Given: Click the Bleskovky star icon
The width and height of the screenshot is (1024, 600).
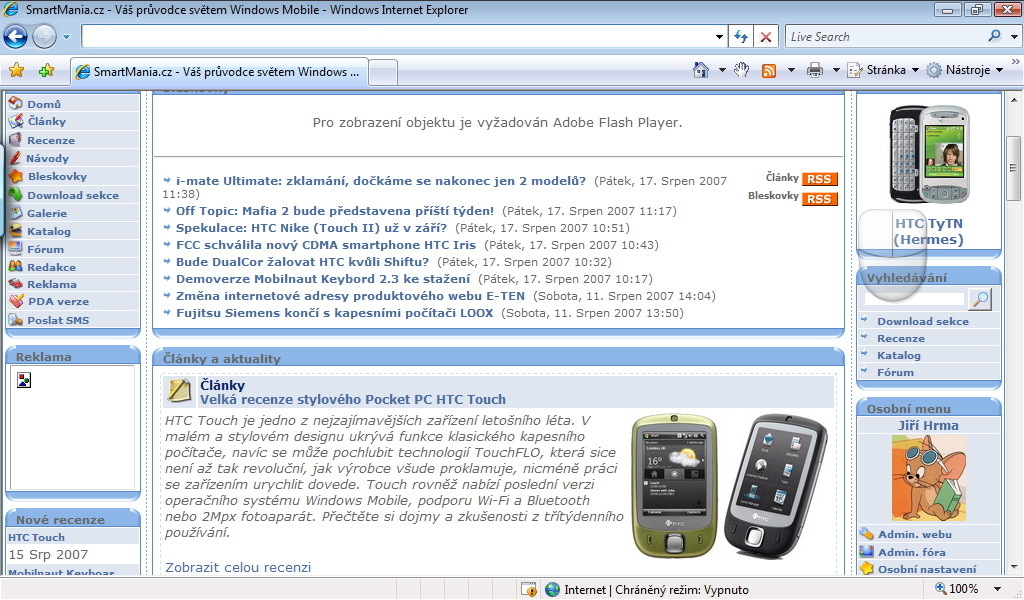Looking at the screenshot, I should coord(16,176).
